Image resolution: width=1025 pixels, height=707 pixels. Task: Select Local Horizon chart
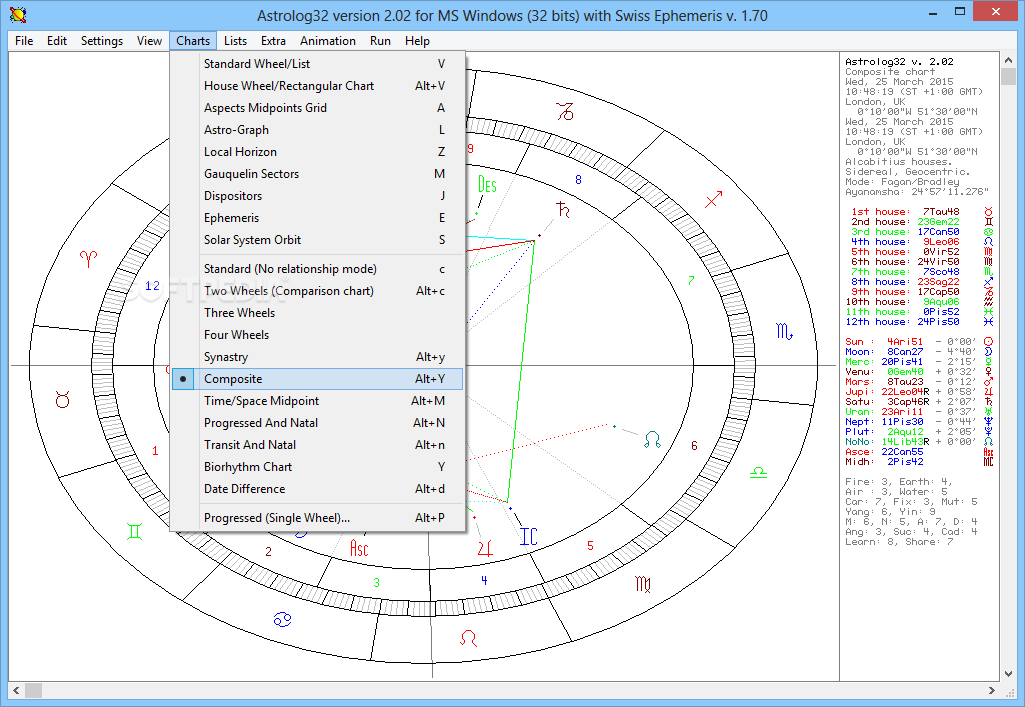pos(317,152)
